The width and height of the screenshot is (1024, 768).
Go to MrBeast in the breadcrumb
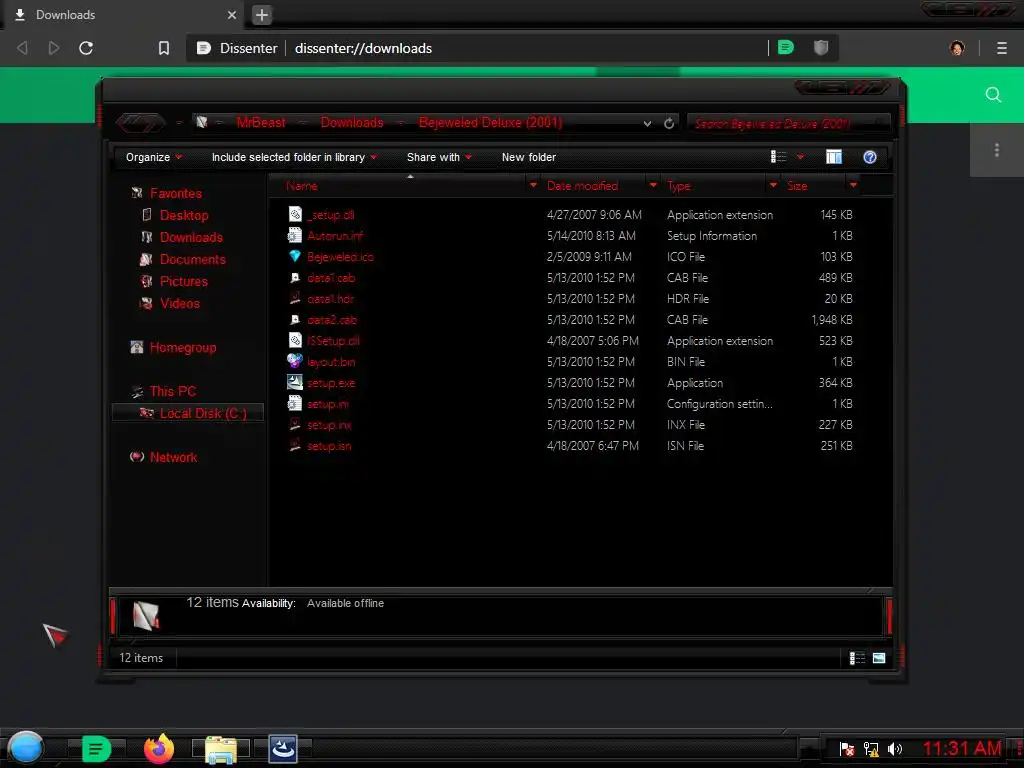click(x=261, y=123)
